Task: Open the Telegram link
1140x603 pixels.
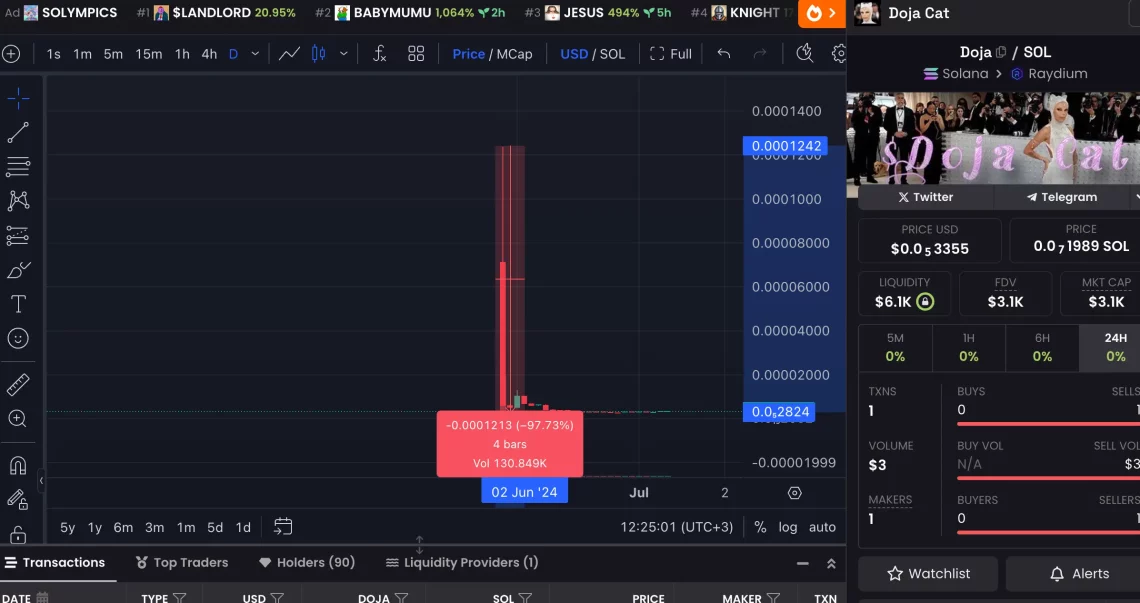Action: [x=1061, y=197]
